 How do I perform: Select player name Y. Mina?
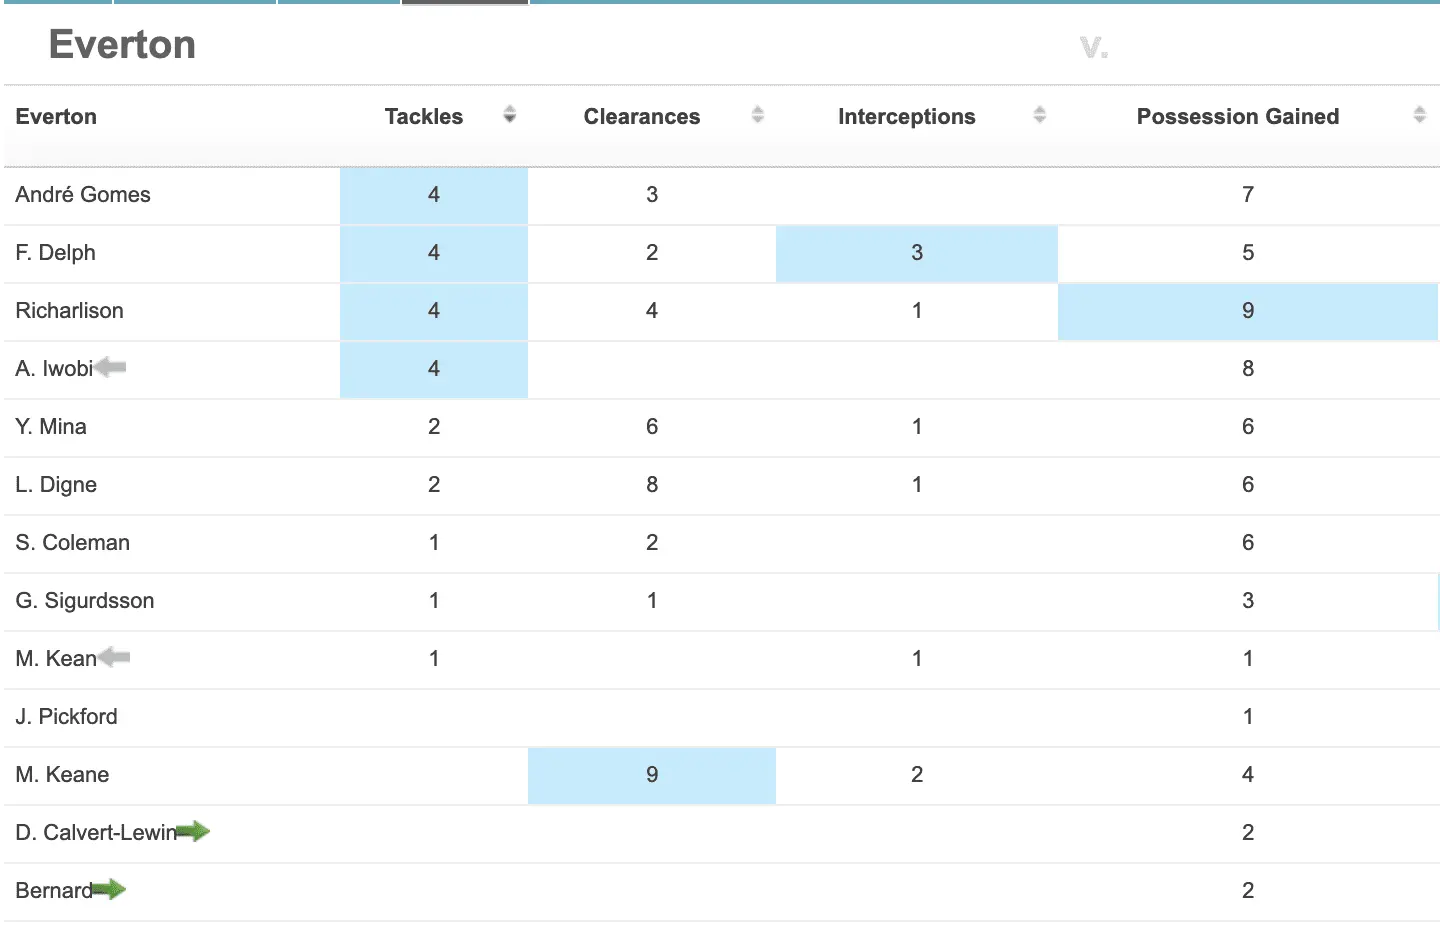(x=51, y=427)
